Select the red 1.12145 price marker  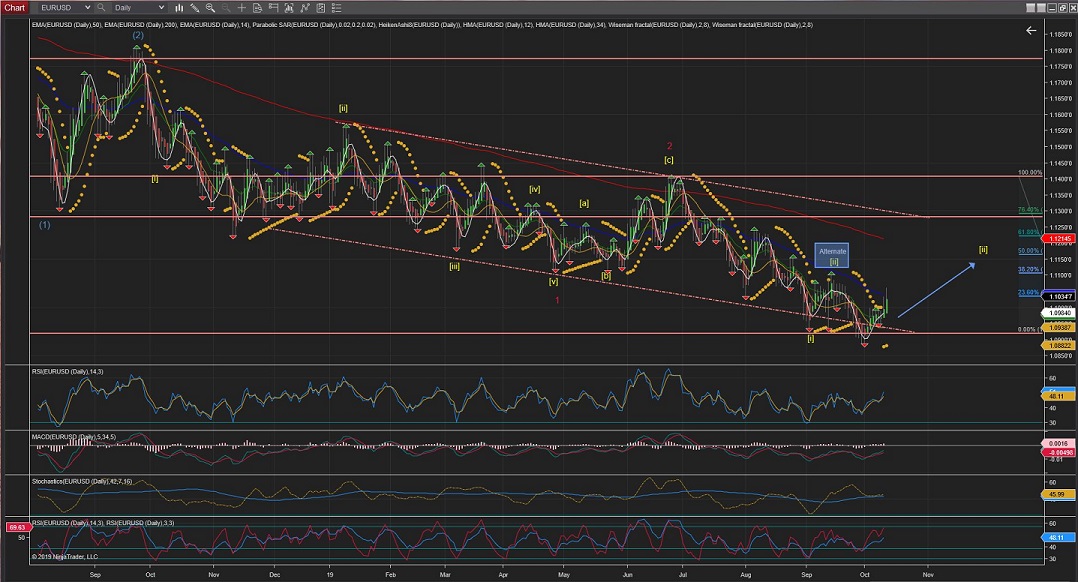[1059, 238]
